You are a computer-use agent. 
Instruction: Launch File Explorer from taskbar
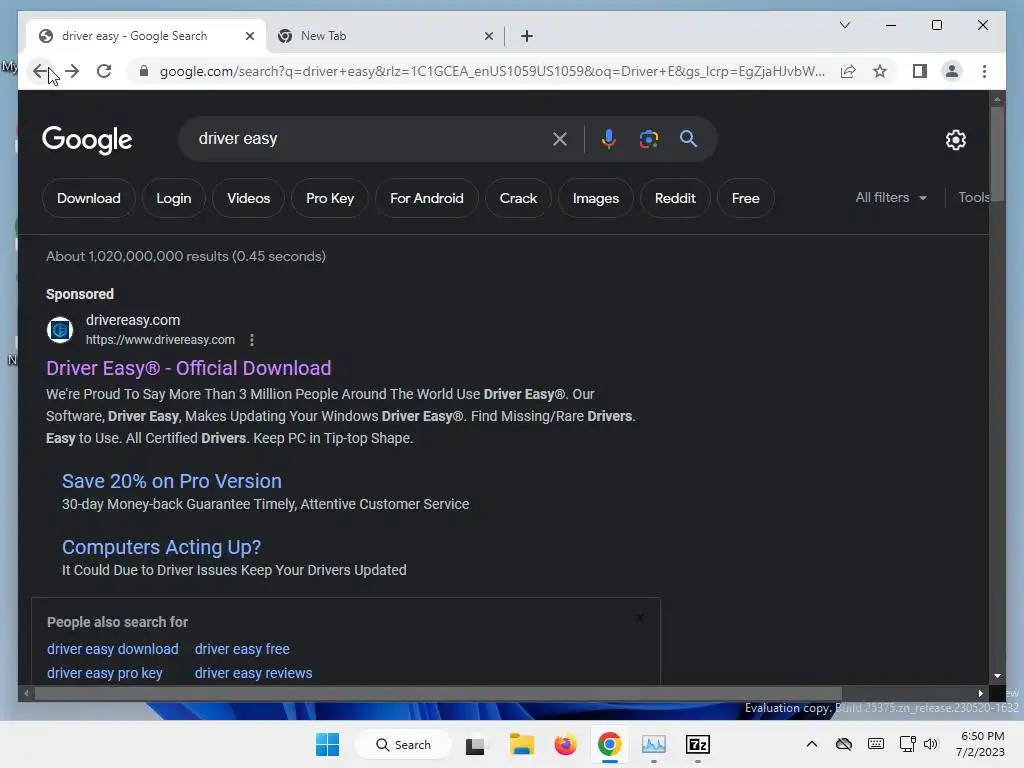[x=522, y=744]
